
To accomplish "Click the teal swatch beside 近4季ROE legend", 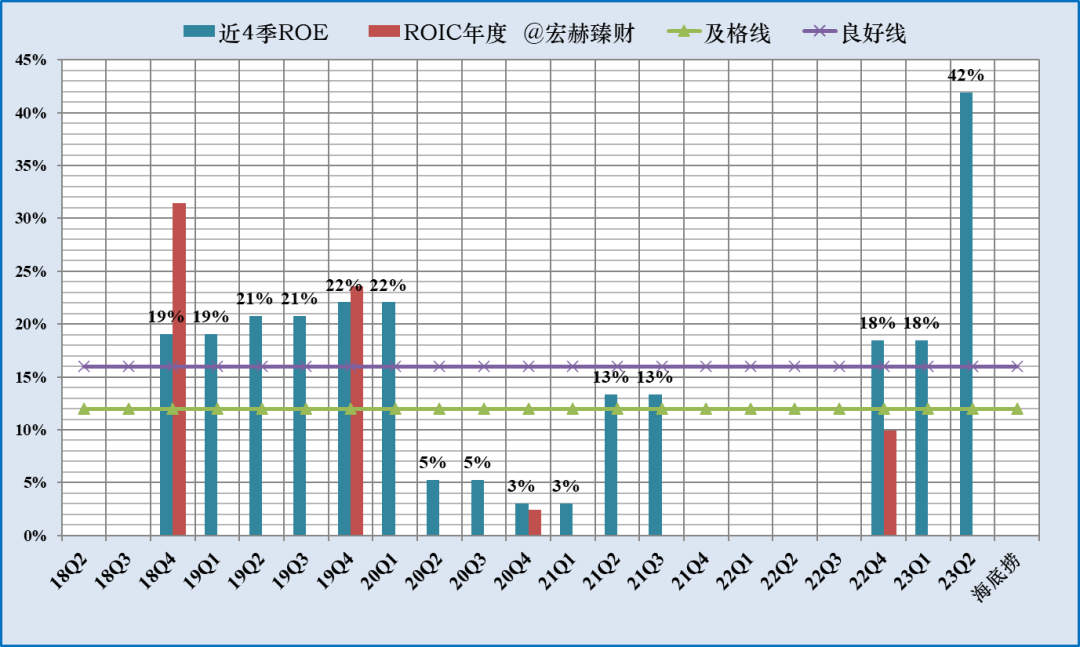I will pos(198,31).
